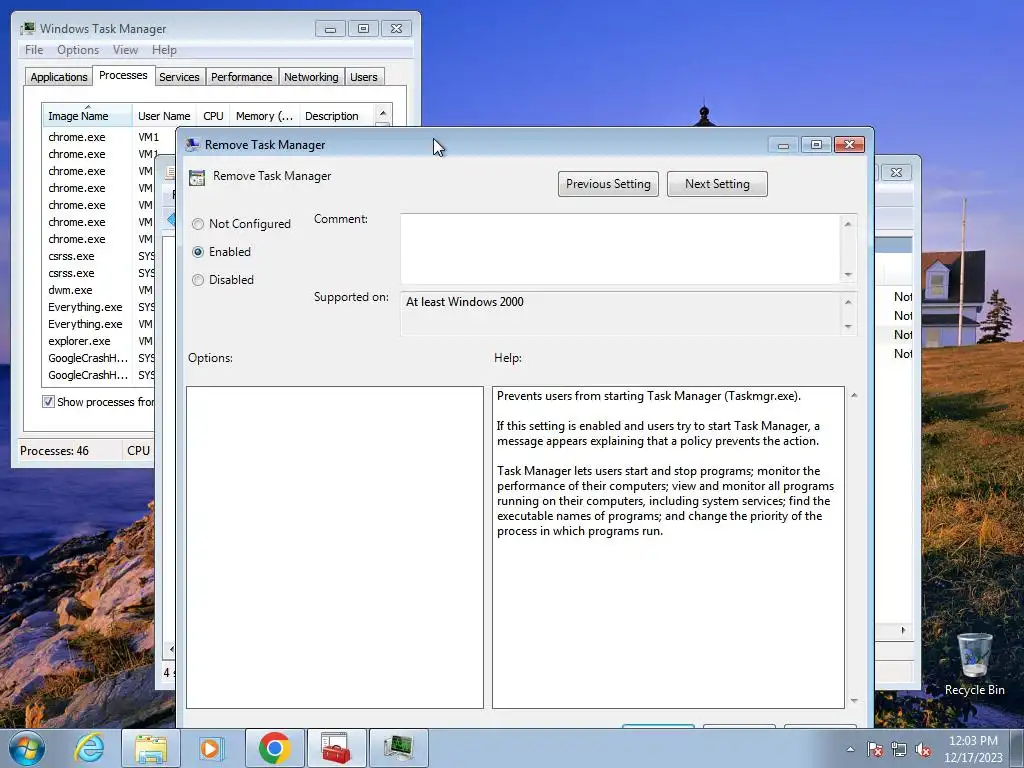Switch to the Networking tab

coord(312,77)
